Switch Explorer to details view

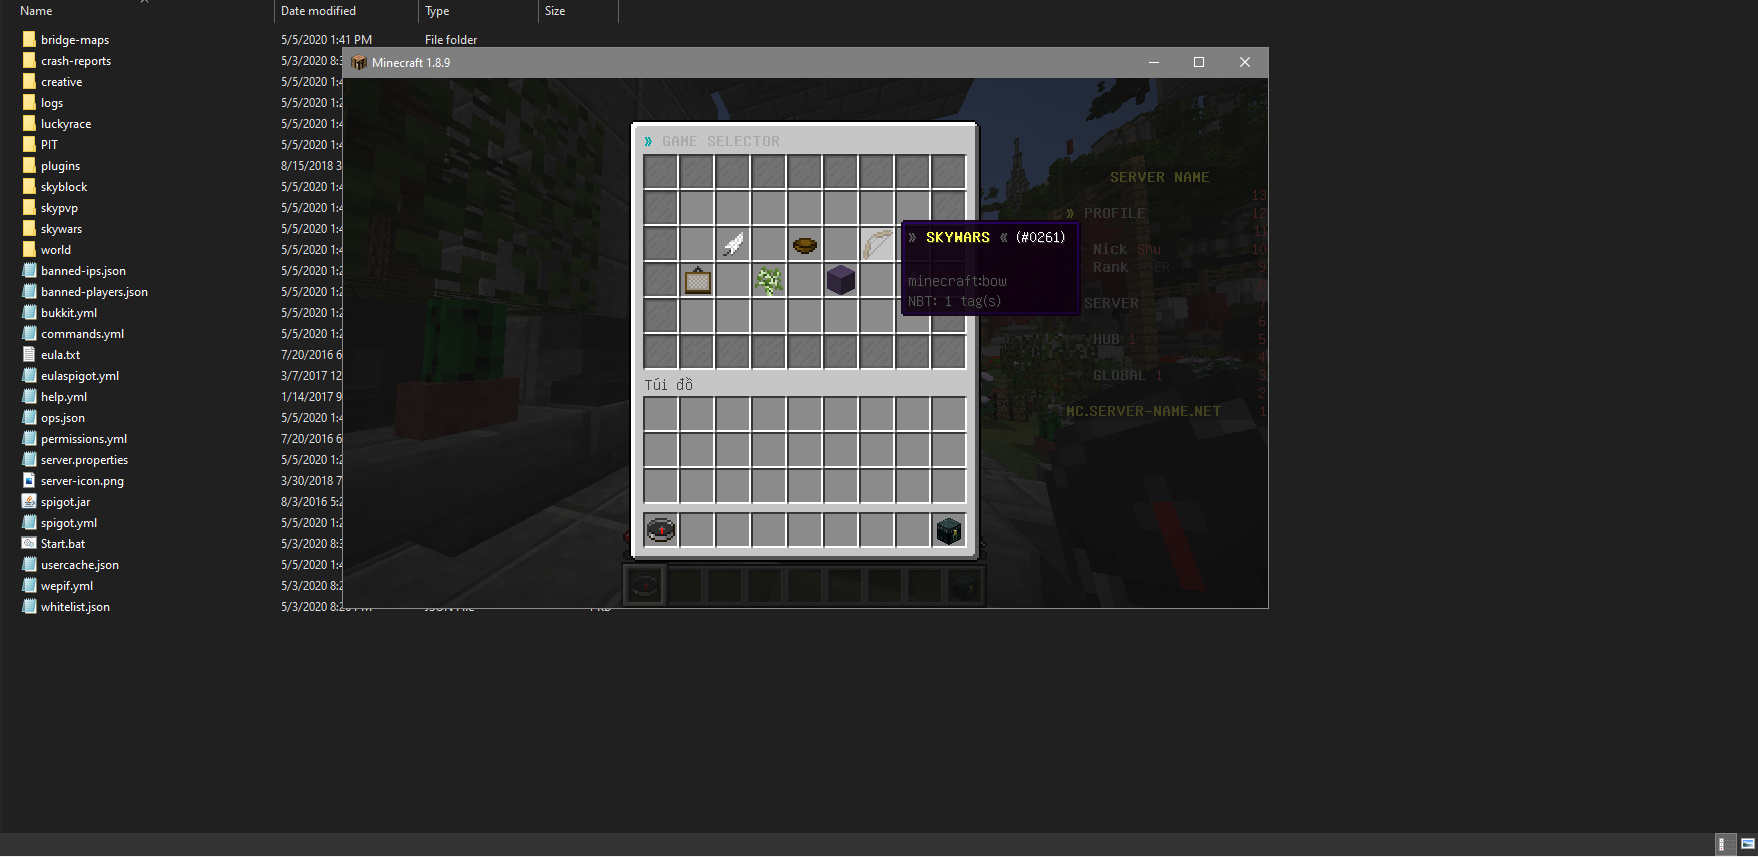pos(1725,844)
